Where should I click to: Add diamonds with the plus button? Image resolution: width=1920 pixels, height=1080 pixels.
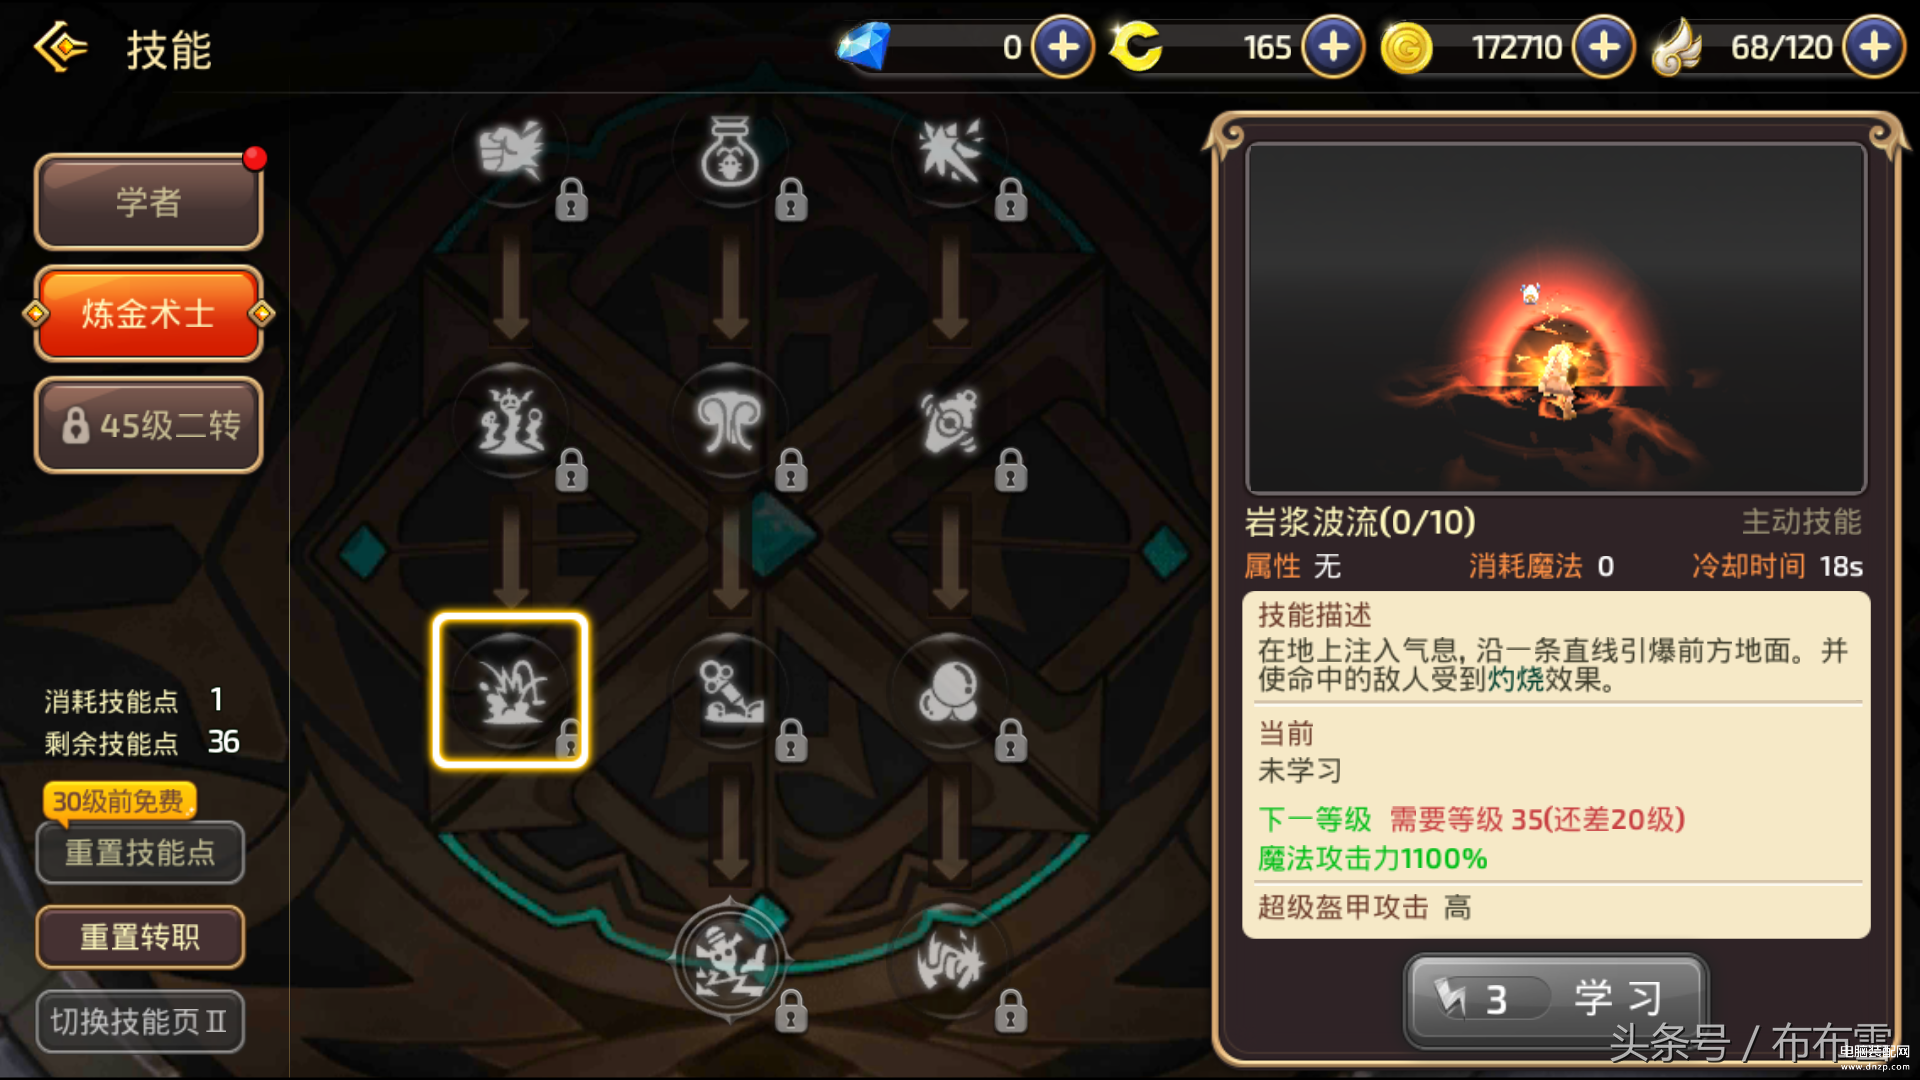1062,47
